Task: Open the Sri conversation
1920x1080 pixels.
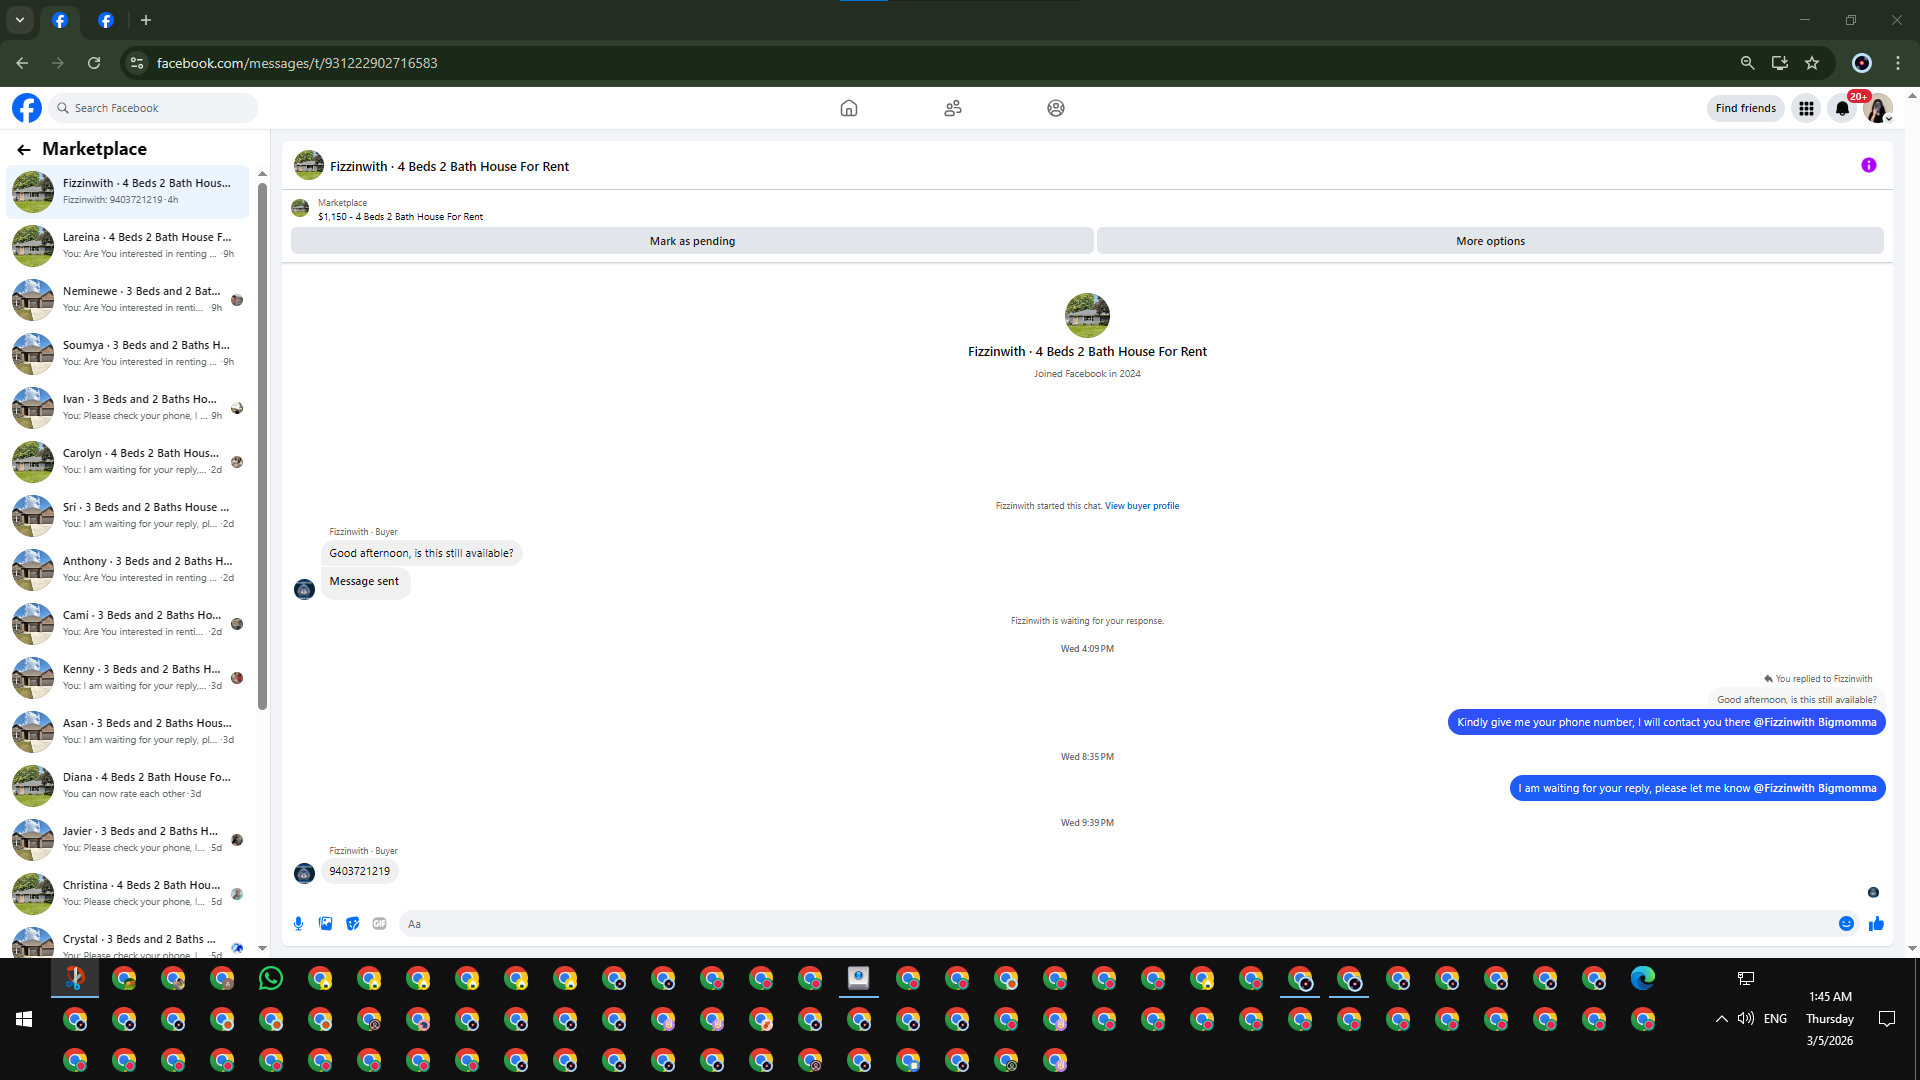Action: pos(128,516)
